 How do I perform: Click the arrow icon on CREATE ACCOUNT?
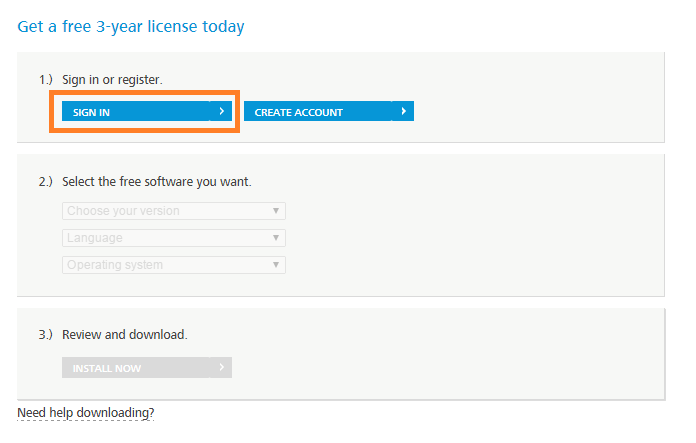tap(403, 111)
